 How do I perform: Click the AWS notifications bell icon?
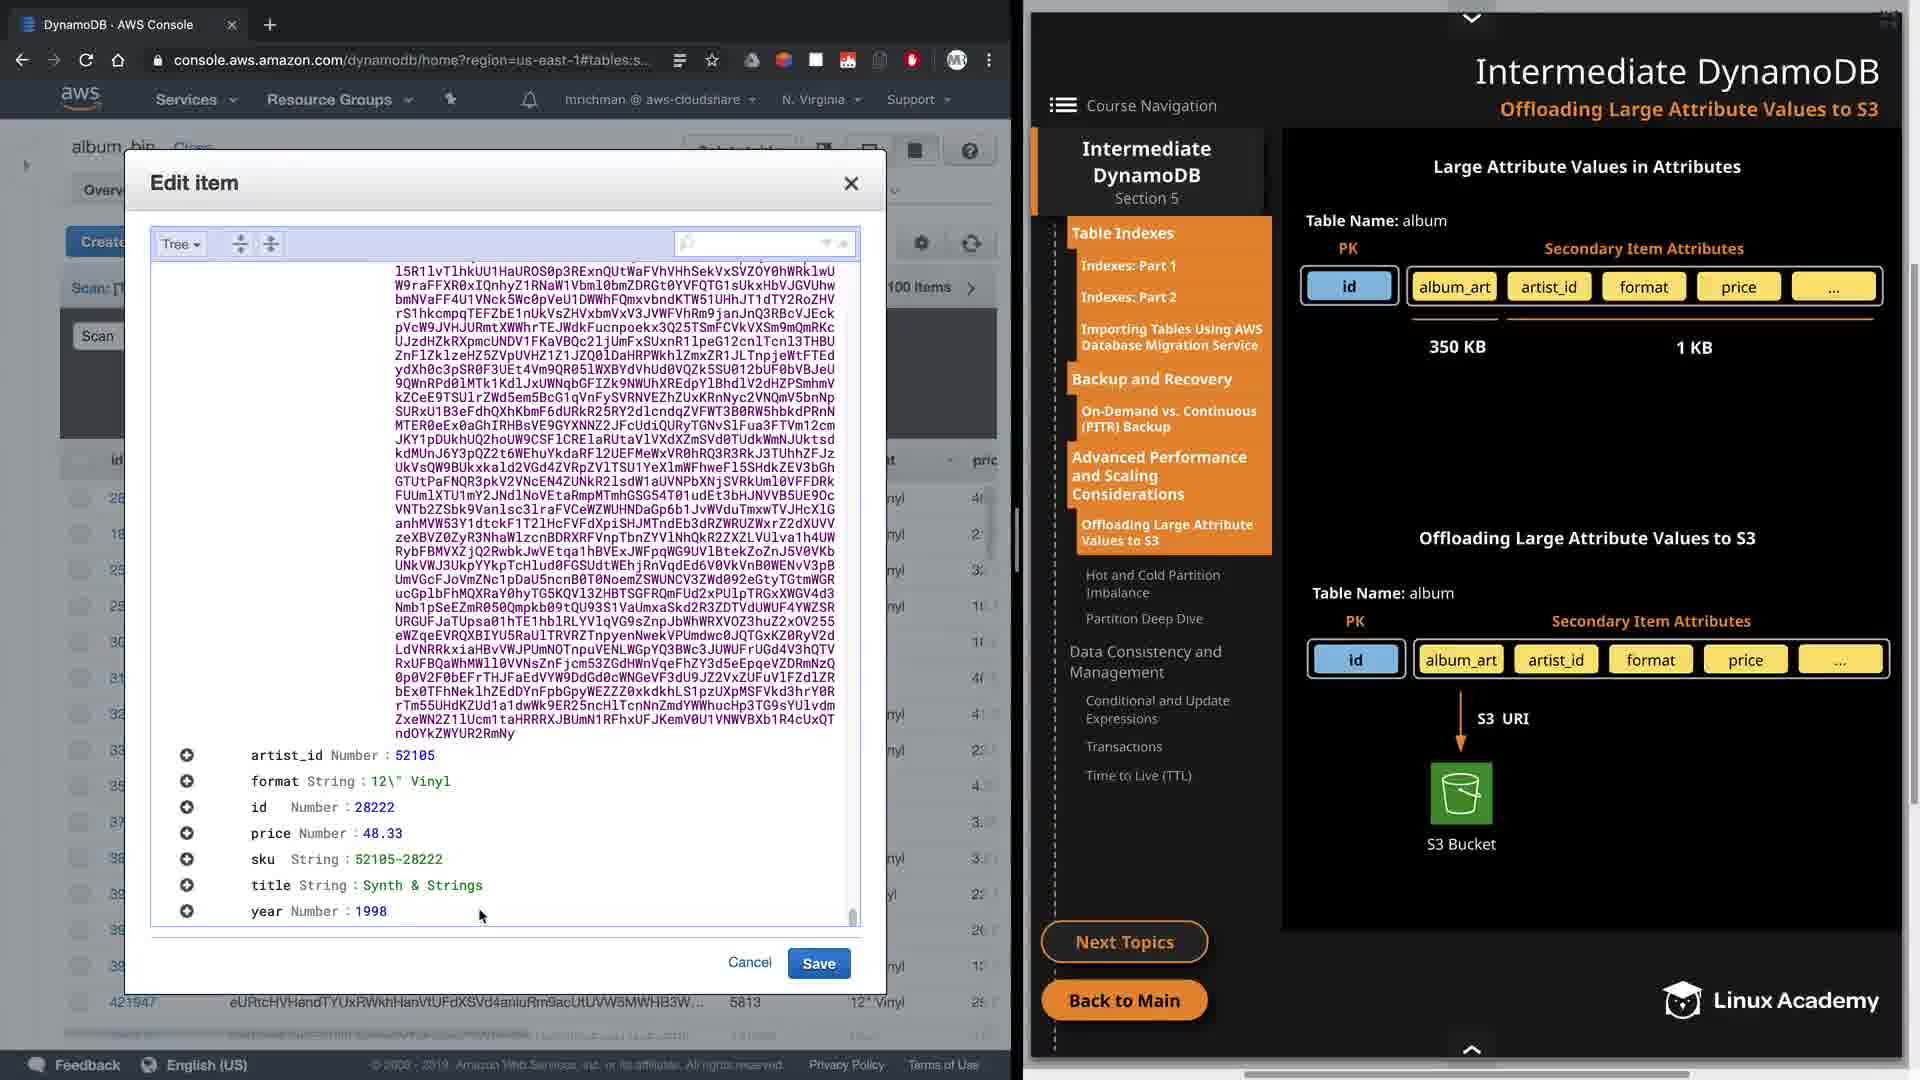coord(530,99)
